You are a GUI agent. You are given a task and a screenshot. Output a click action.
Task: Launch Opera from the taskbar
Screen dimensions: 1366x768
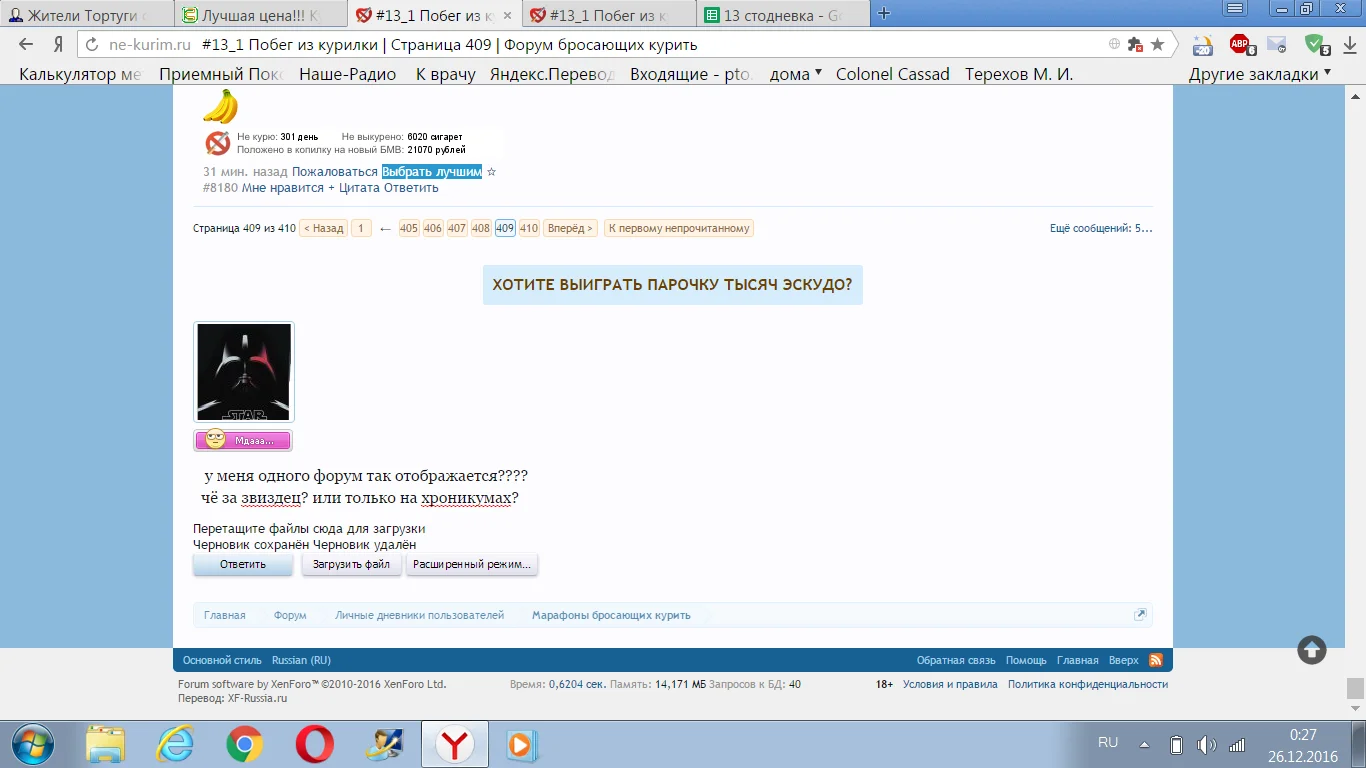click(315, 745)
